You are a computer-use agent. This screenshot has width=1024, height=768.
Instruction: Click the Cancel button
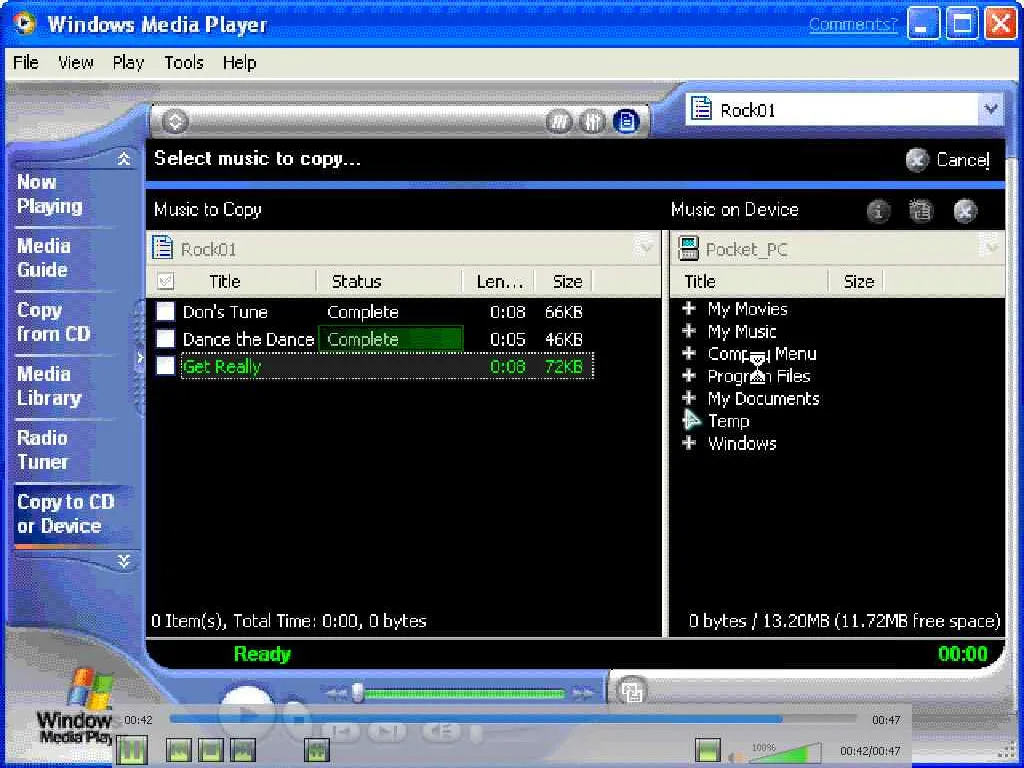point(948,159)
